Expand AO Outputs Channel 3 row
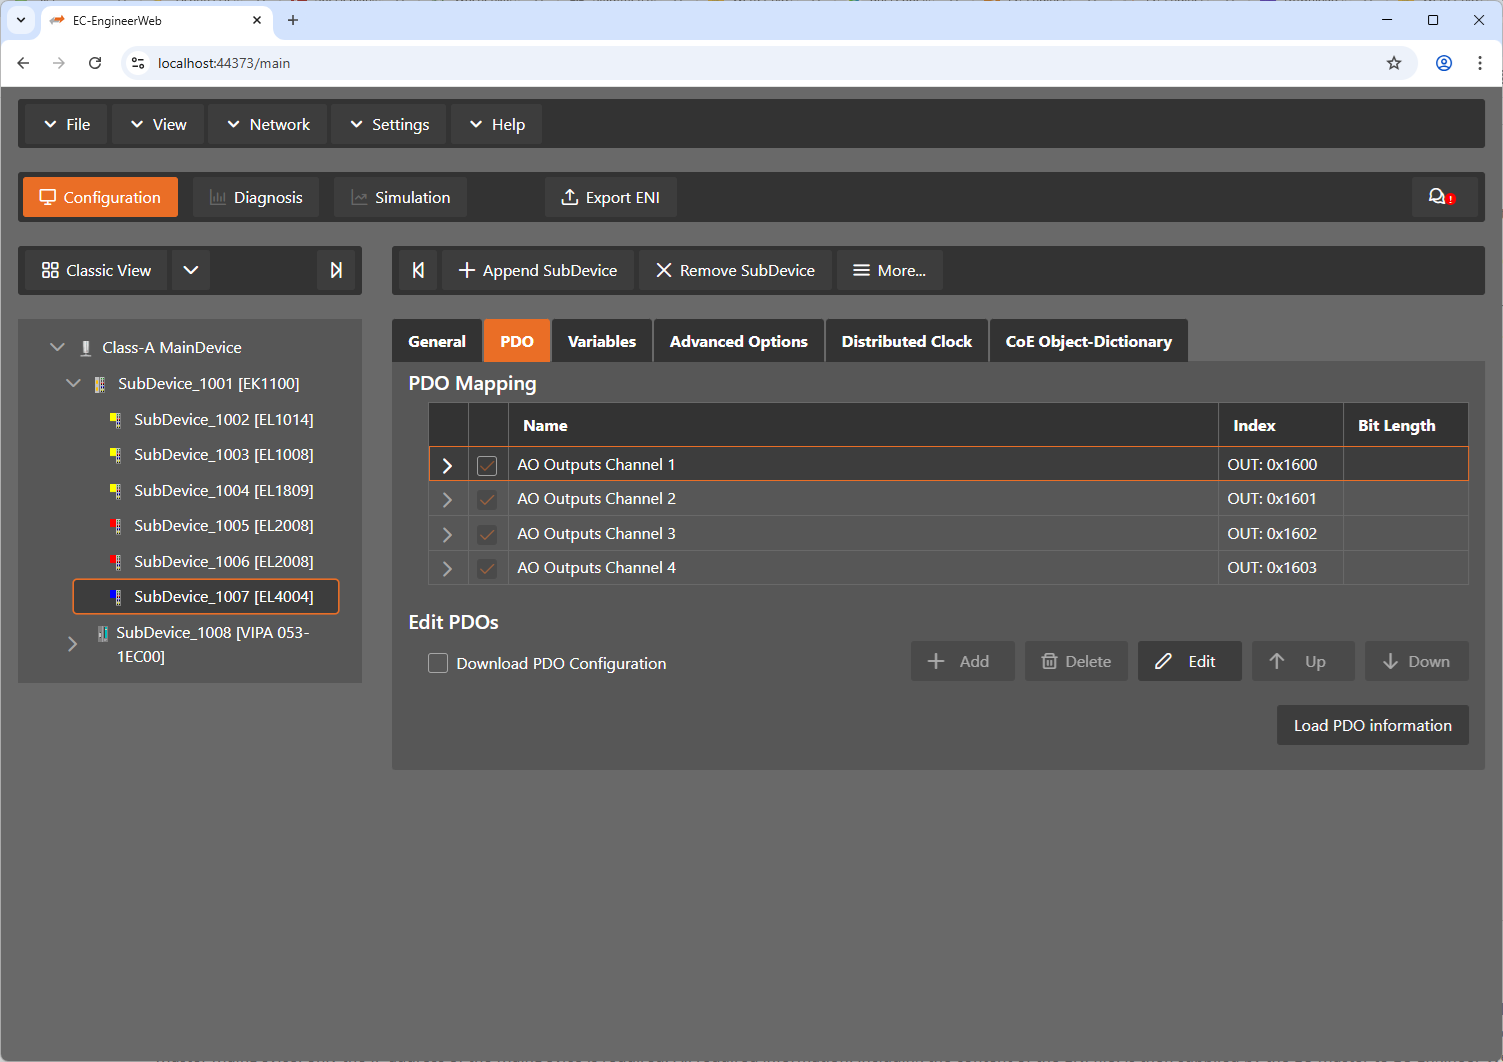The width and height of the screenshot is (1503, 1062). pos(447,534)
